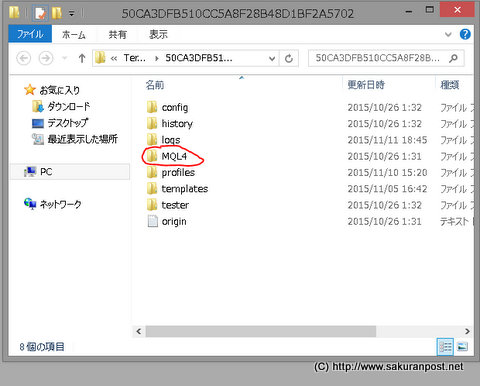Open recent locations dropdown arrow
480x386 pixels.
tap(64, 59)
